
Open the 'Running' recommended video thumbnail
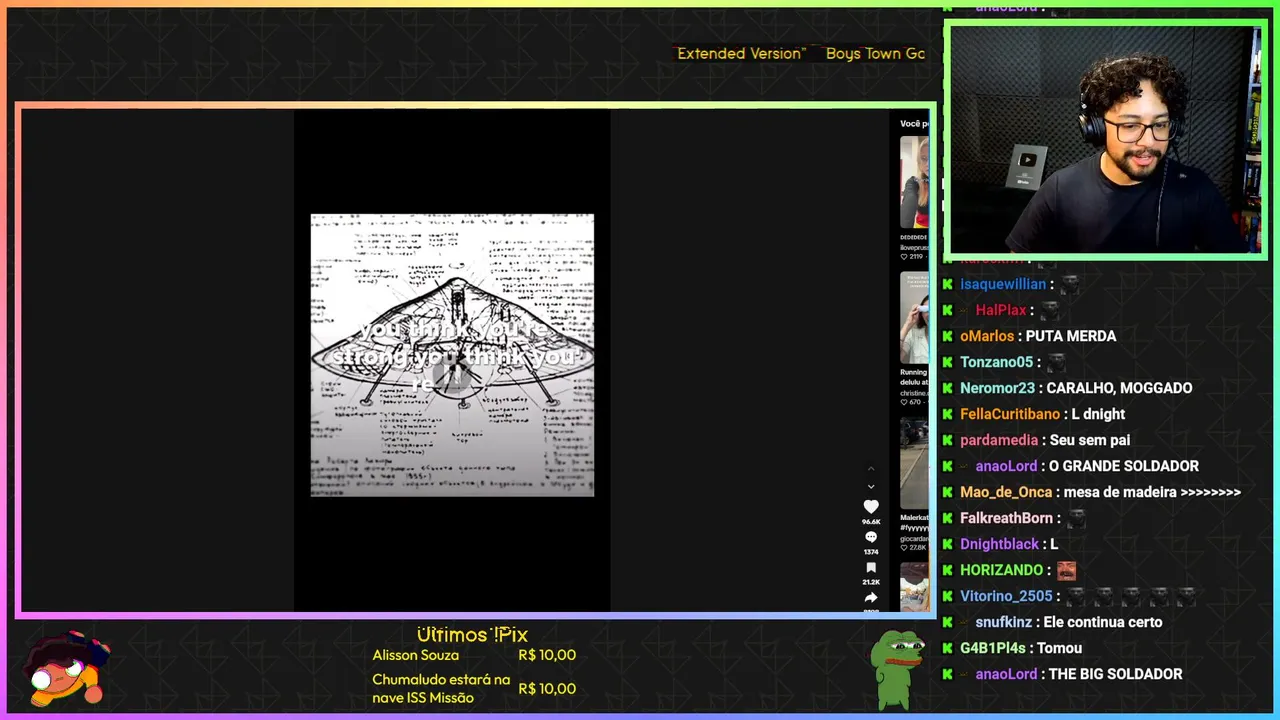(914, 318)
